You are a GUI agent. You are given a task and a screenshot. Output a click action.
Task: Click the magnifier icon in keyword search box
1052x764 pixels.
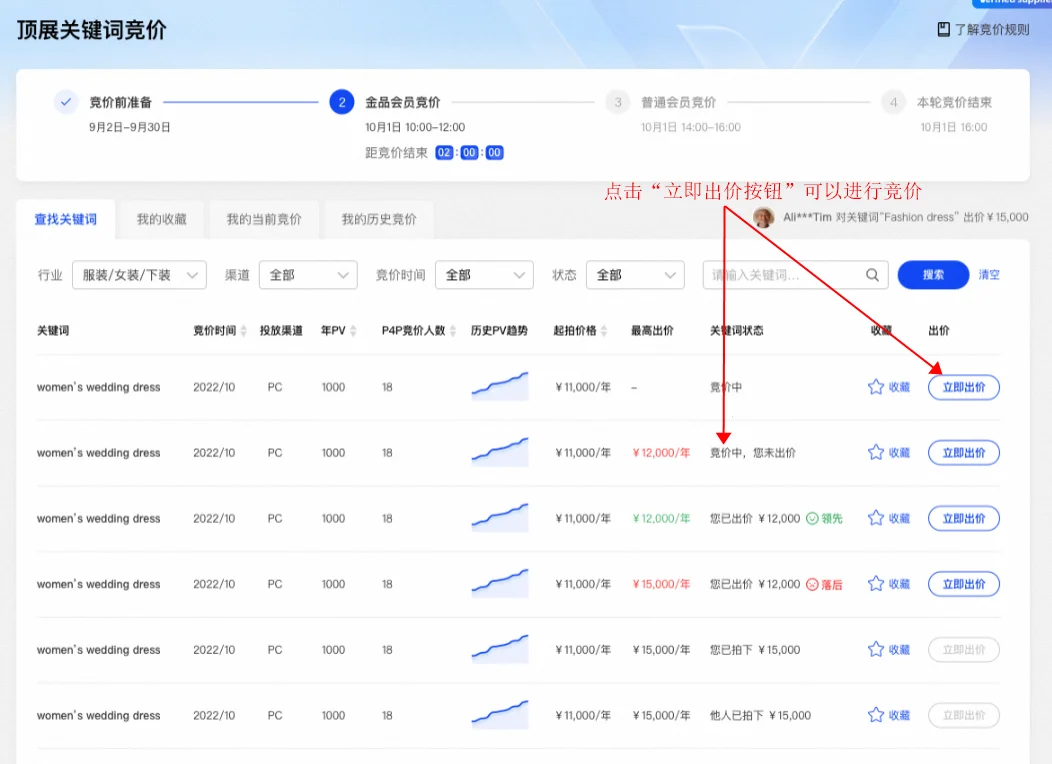[x=872, y=275]
